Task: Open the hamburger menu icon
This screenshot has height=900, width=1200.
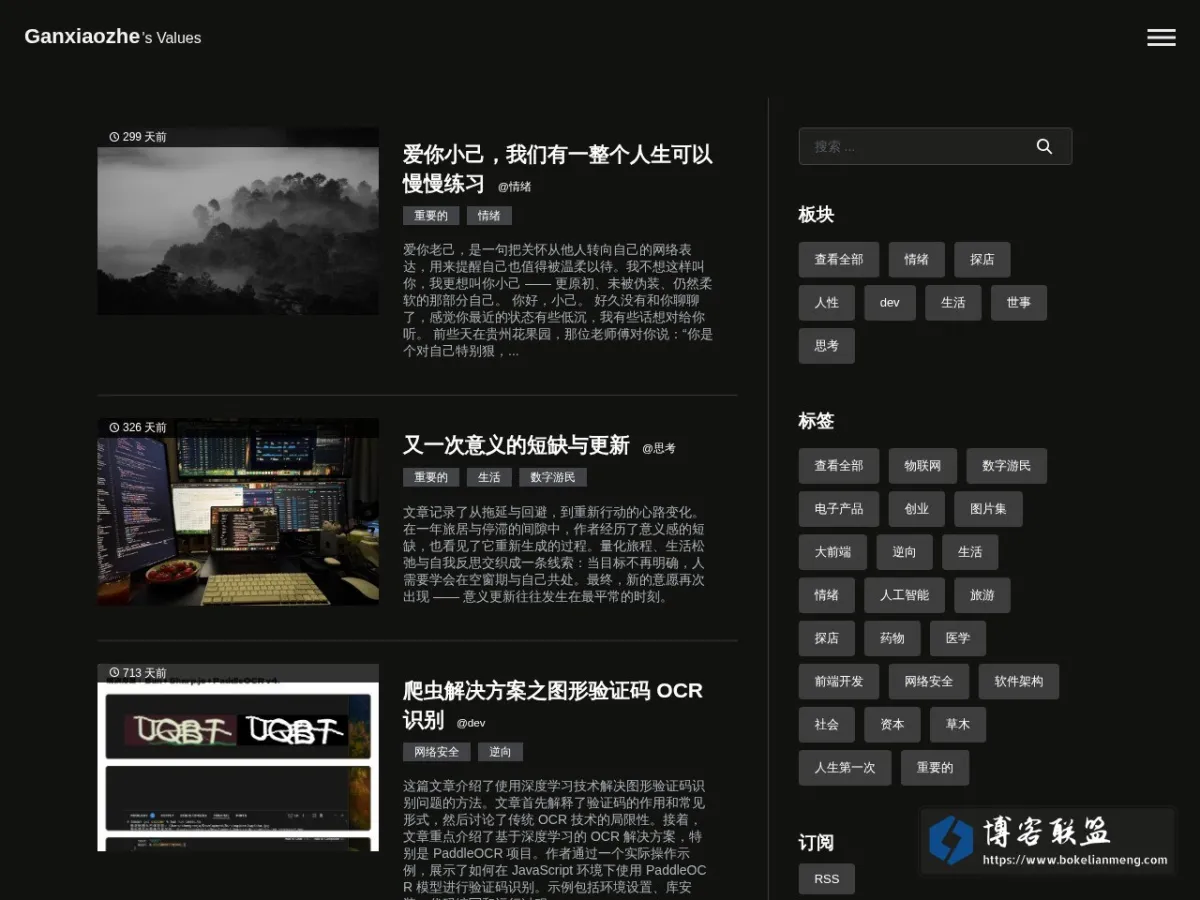Action: [1161, 37]
